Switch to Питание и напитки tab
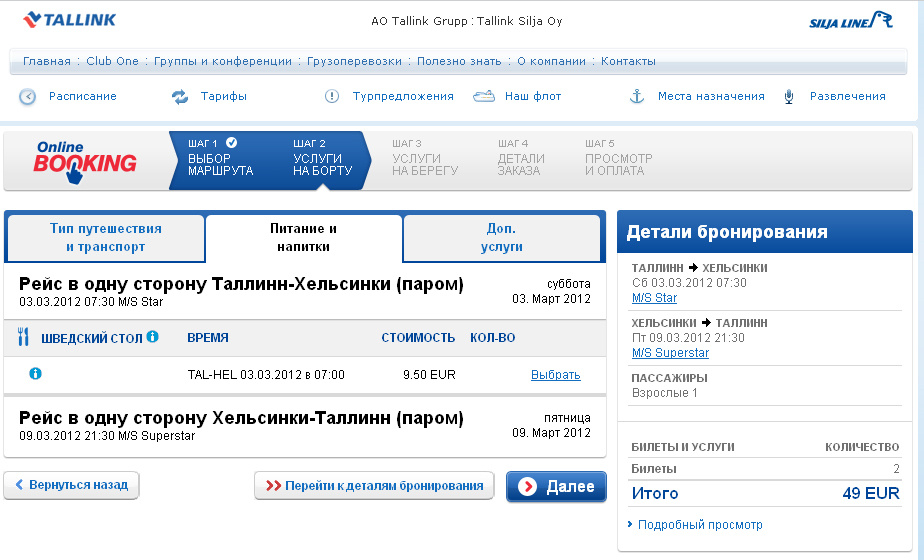 tap(303, 238)
